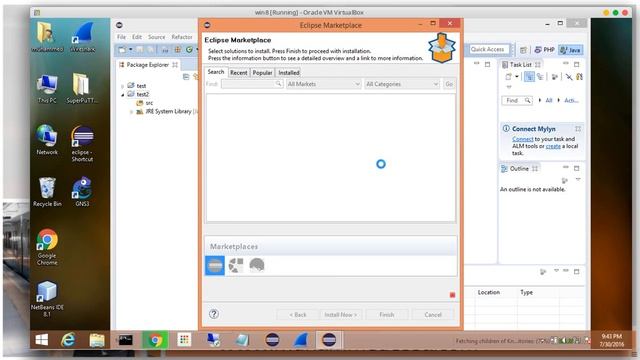The height and width of the screenshot is (360, 640).
Task: Open the command prompt taskbar icon
Action: pos(126,340)
